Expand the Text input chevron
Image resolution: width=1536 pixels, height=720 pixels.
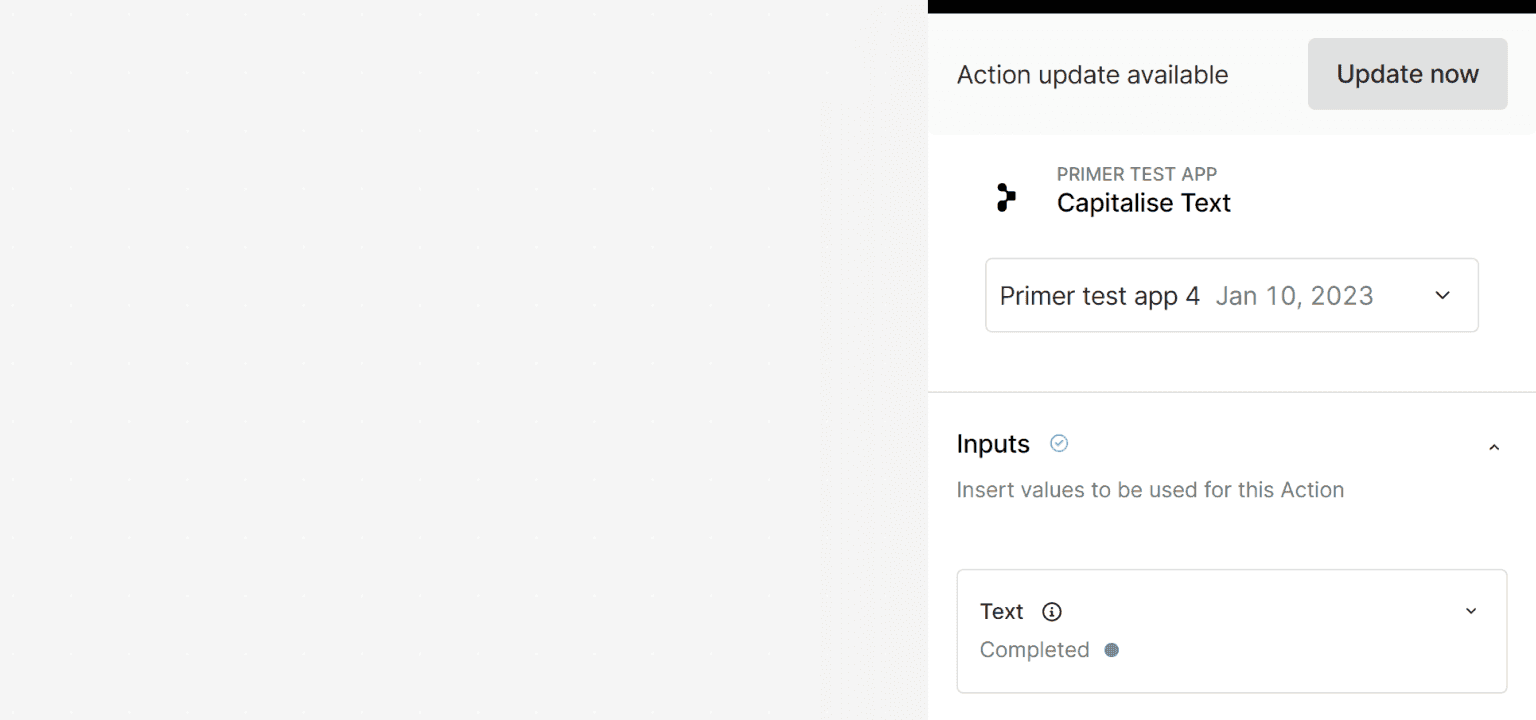click(x=1470, y=611)
